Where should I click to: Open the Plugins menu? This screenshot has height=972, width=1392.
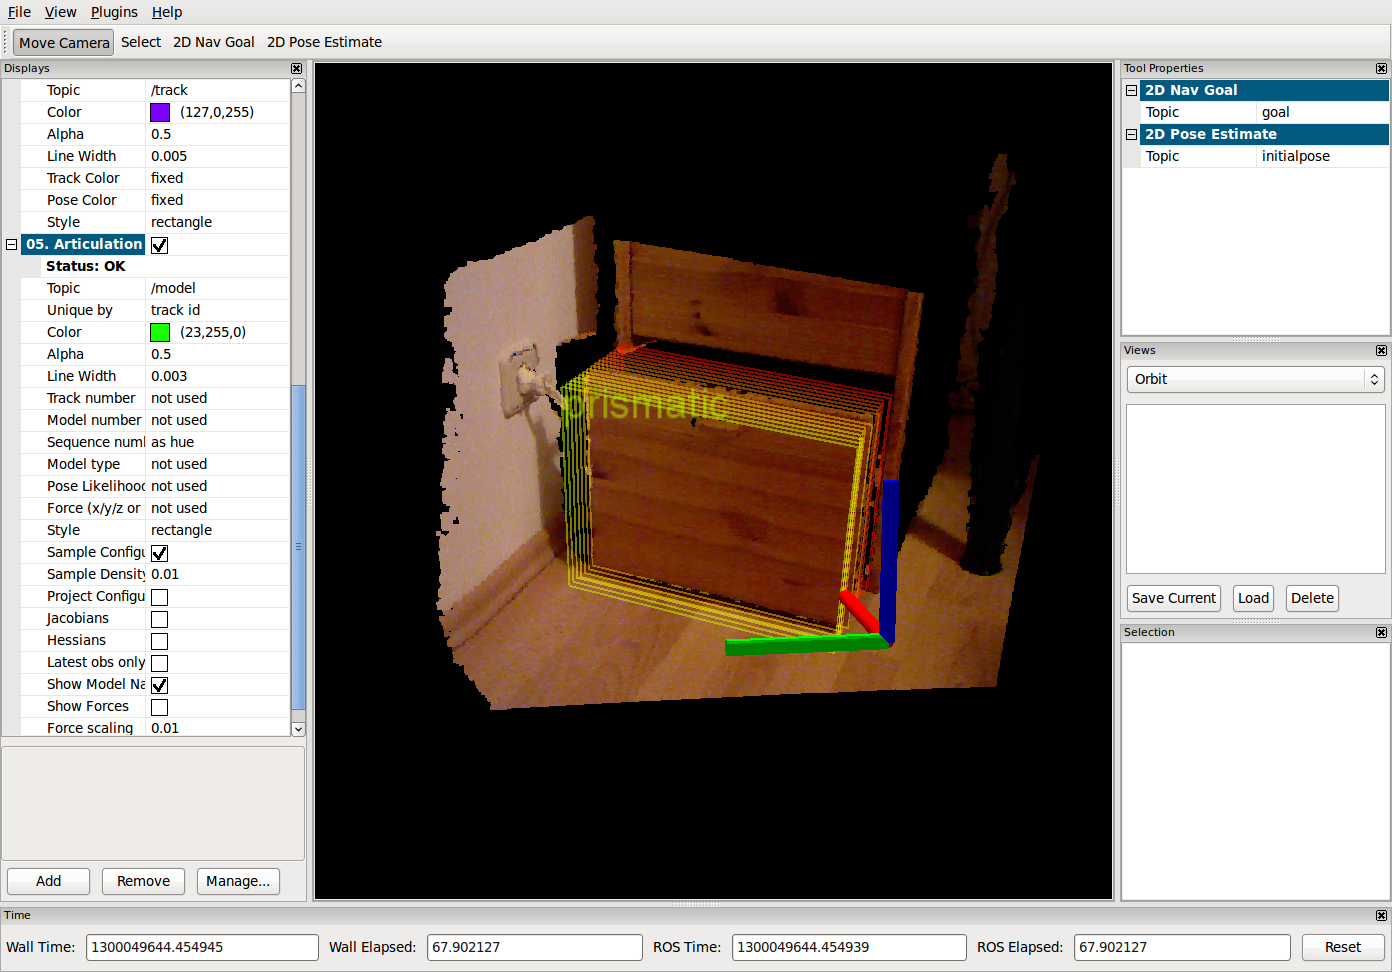(114, 12)
